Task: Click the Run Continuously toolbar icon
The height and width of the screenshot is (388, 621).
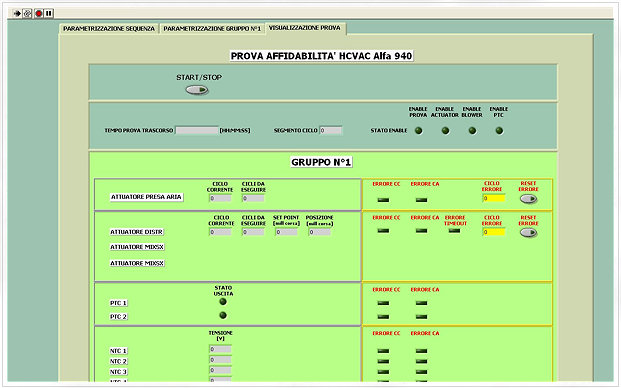Action: (27, 13)
